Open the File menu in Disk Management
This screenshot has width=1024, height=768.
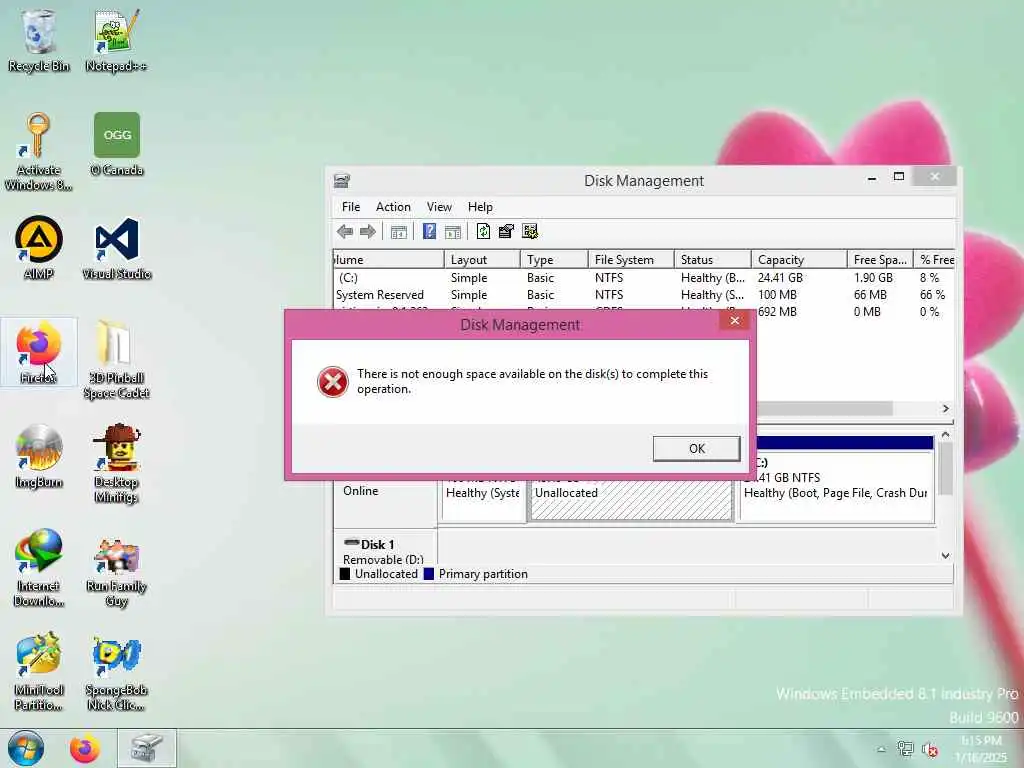351,207
